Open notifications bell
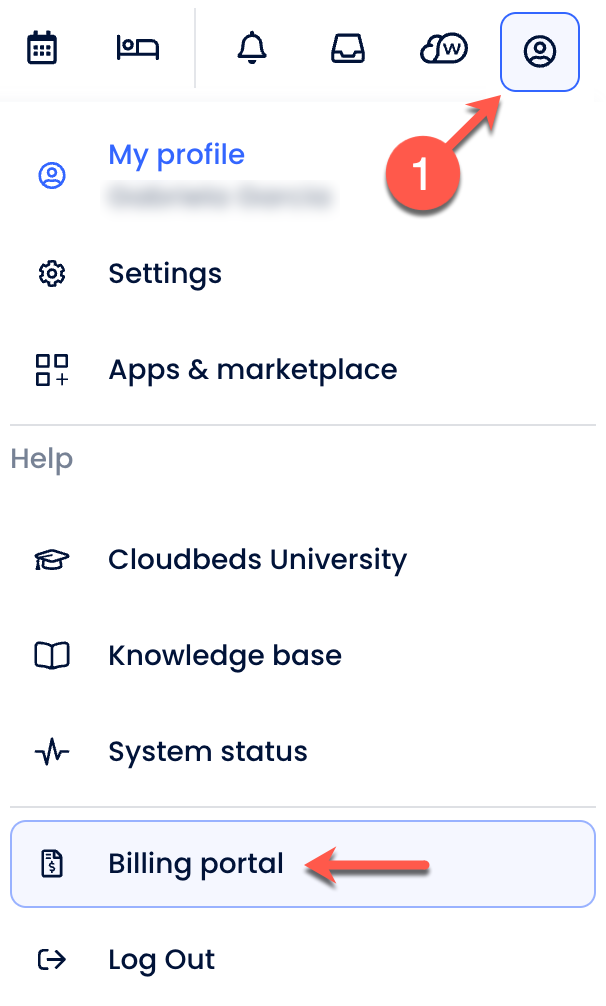The width and height of the screenshot is (606, 1006). tap(252, 48)
